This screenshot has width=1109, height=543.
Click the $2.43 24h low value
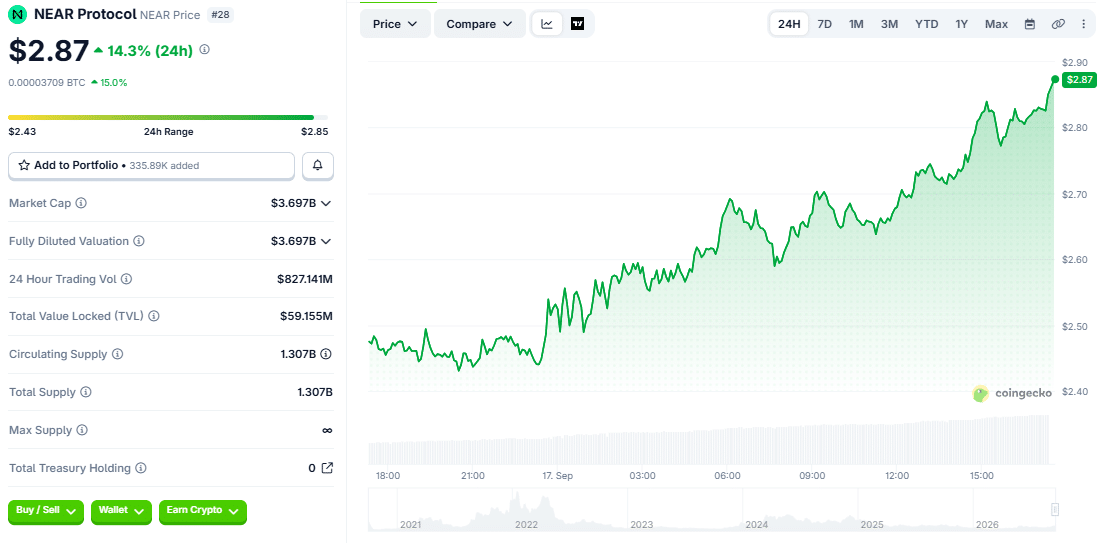click(22, 132)
